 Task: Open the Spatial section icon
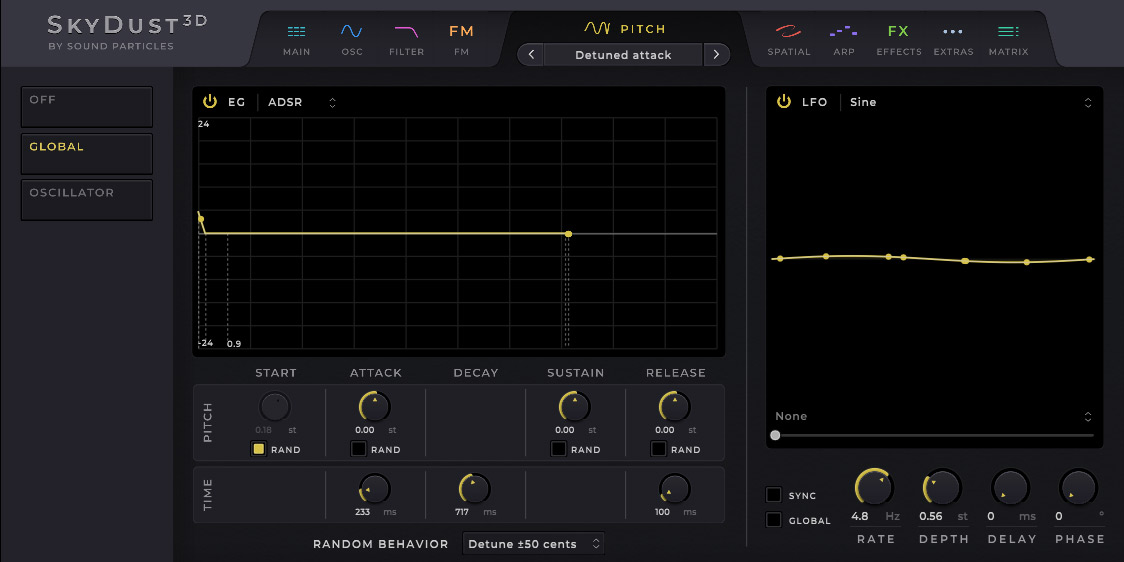tap(789, 38)
